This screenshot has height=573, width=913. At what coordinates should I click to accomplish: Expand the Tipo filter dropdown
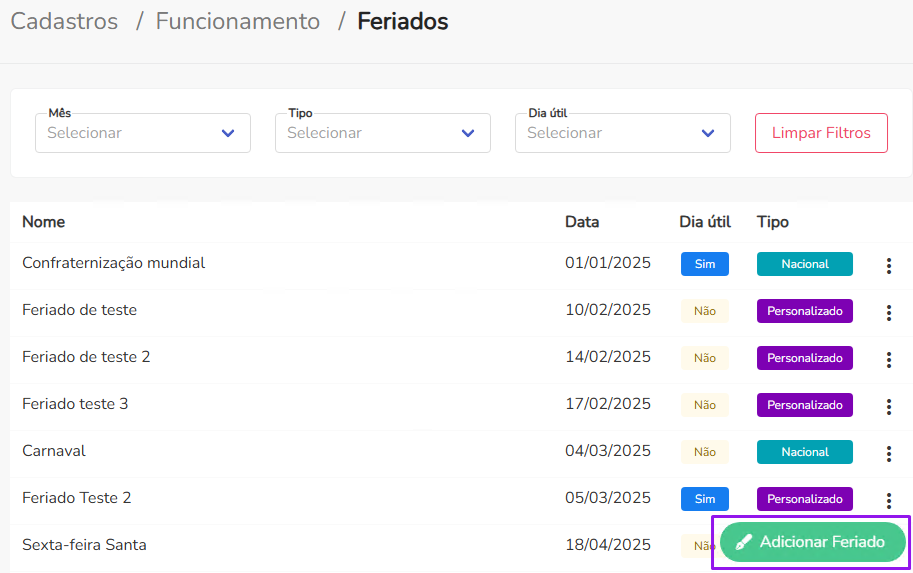[382, 133]
